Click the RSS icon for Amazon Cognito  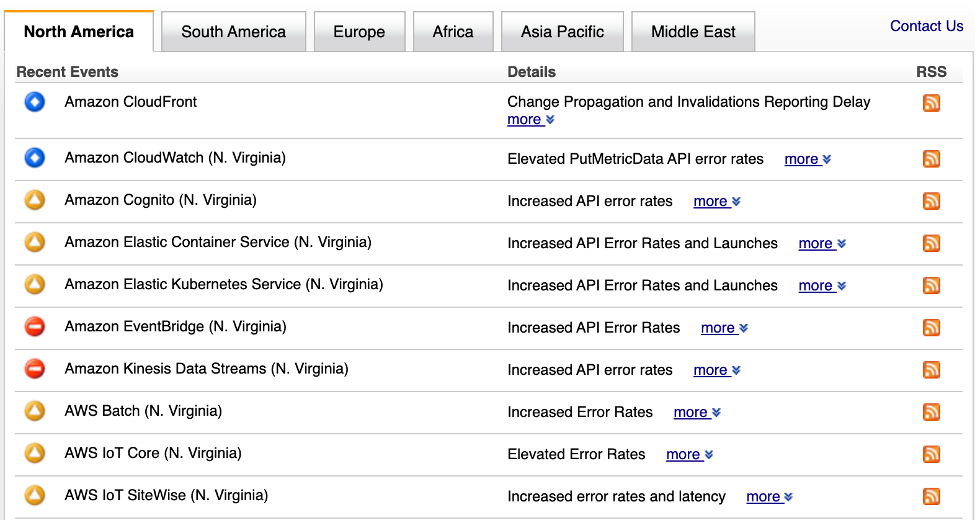[x=931, y=201]
